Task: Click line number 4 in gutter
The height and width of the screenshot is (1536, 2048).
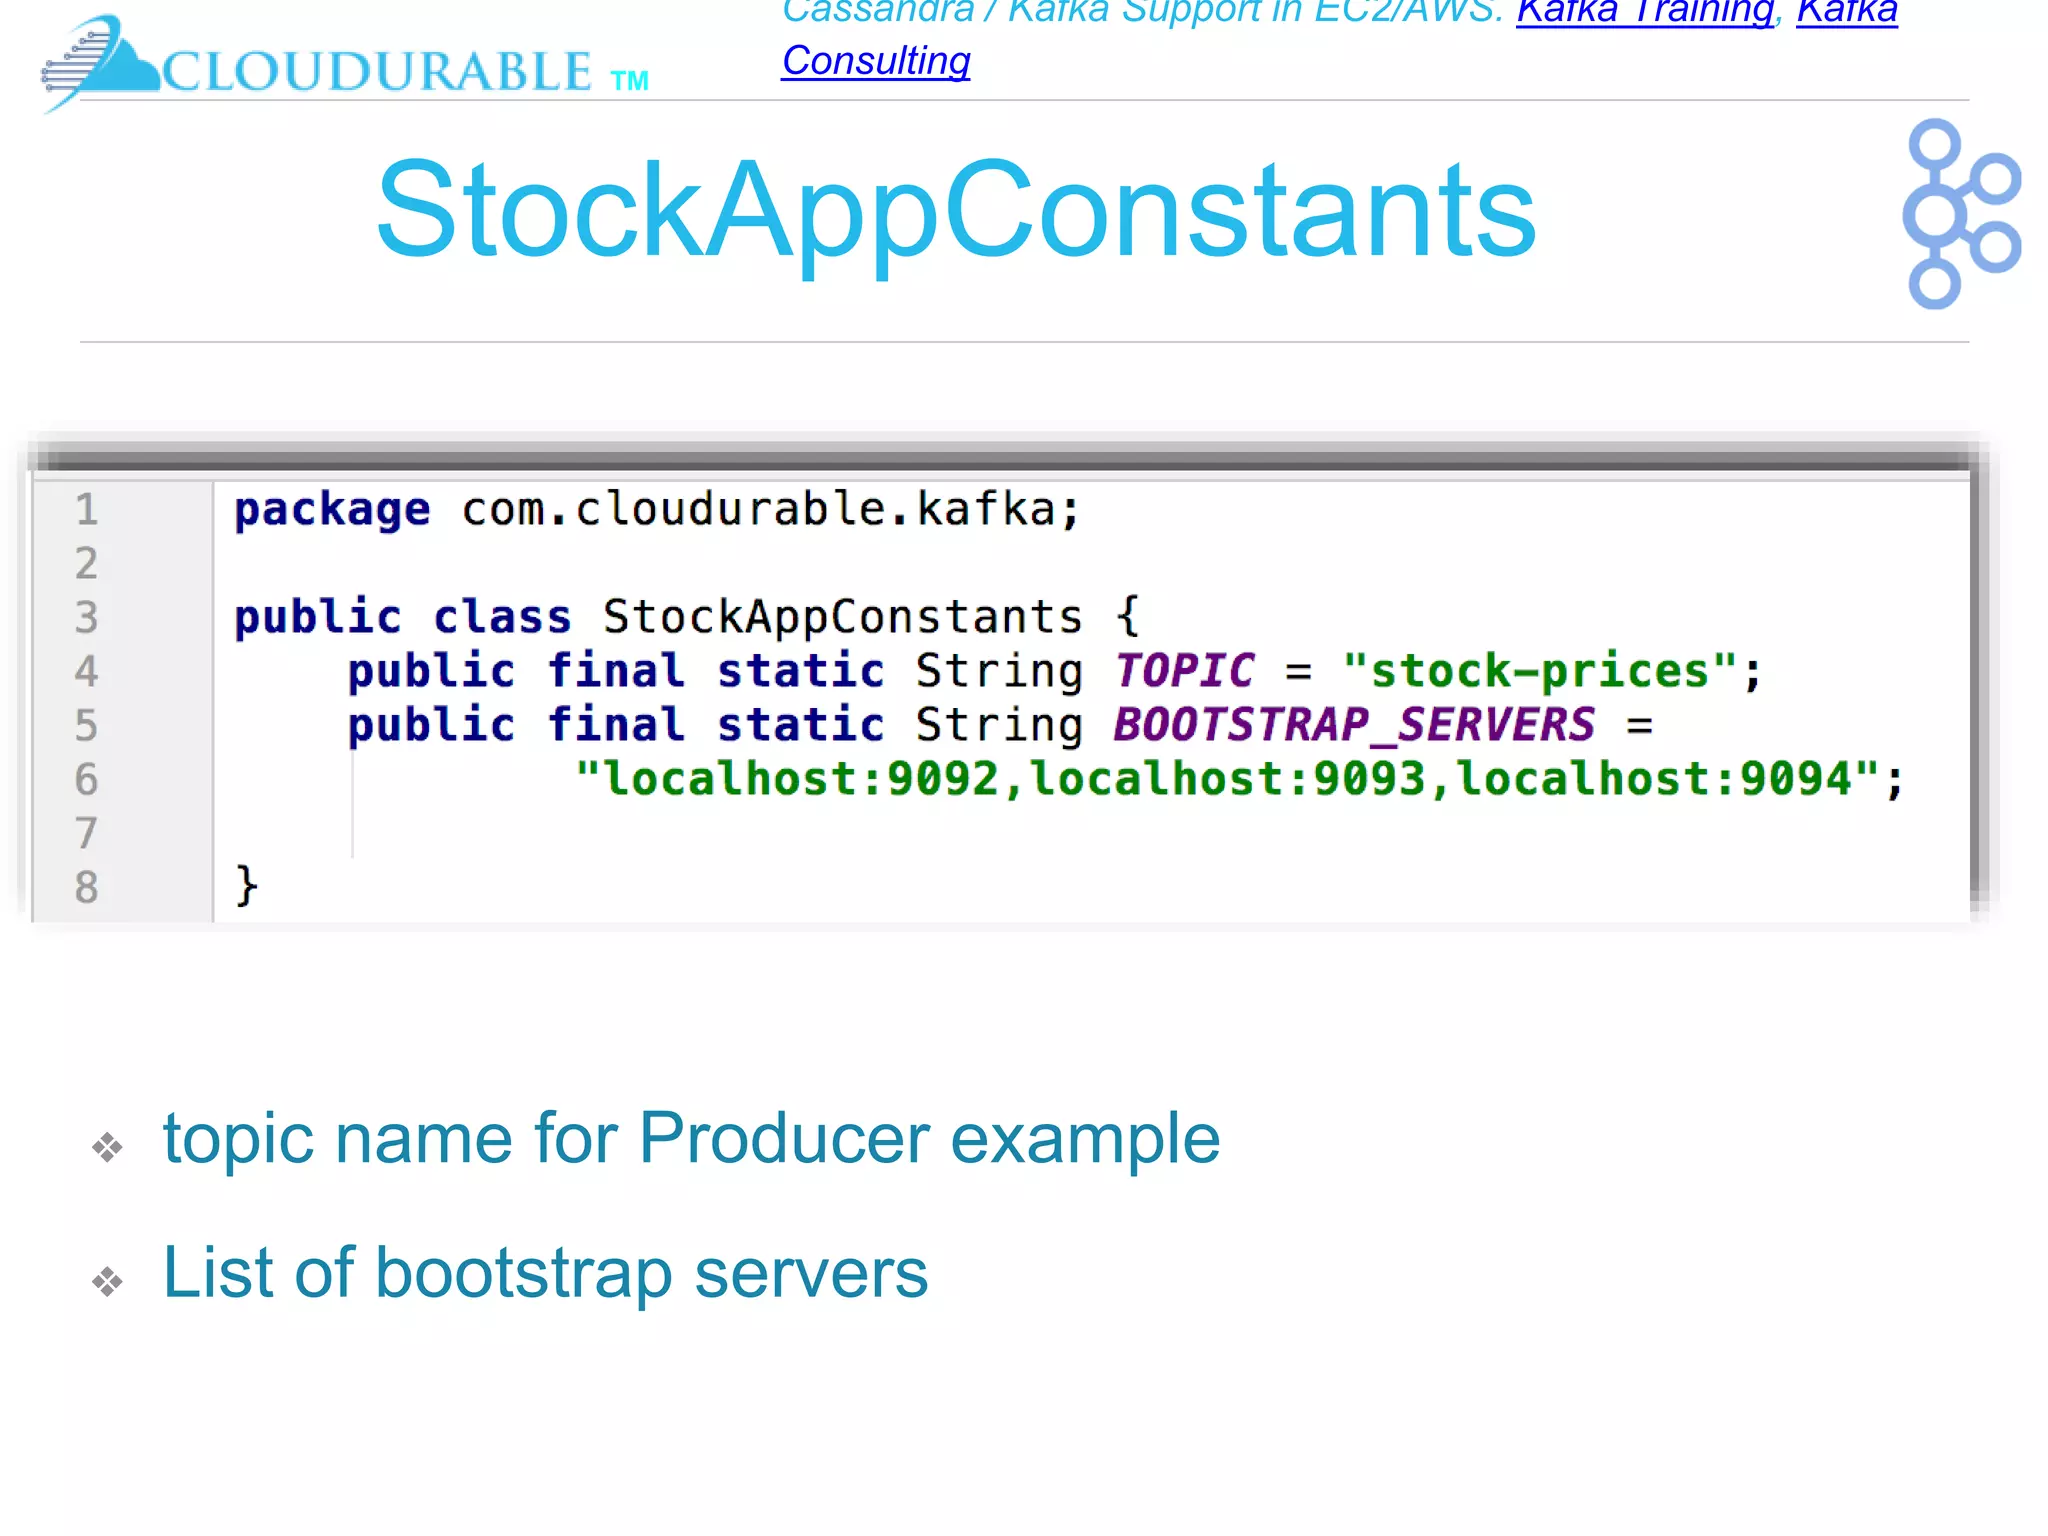Action: [x=87, y=671]
